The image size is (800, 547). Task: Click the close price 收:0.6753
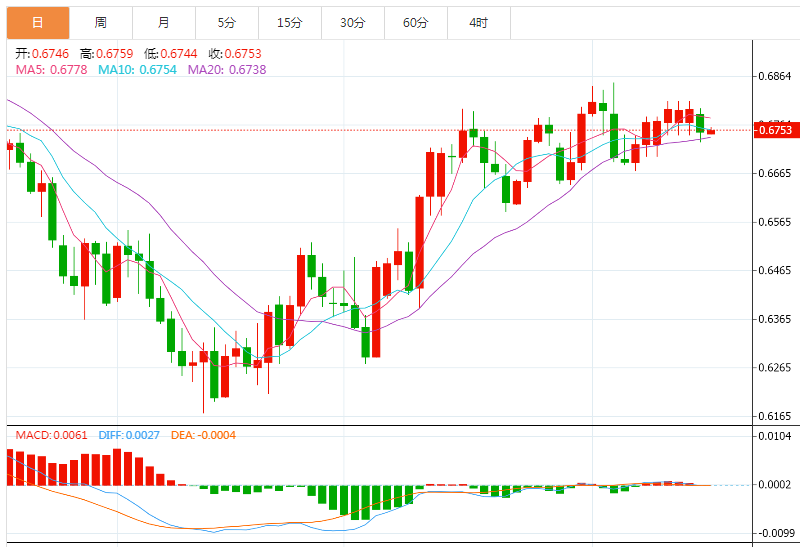tap(235, 54)
